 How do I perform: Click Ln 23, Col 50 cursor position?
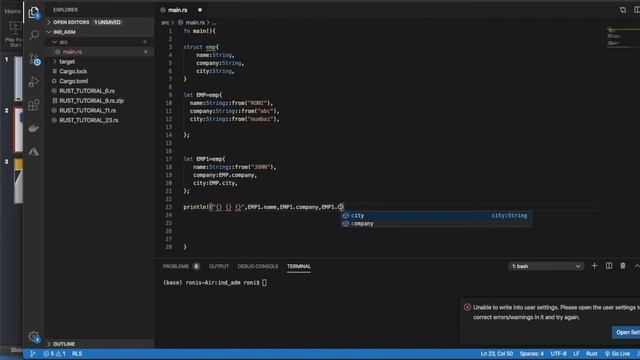pos(496,353)
